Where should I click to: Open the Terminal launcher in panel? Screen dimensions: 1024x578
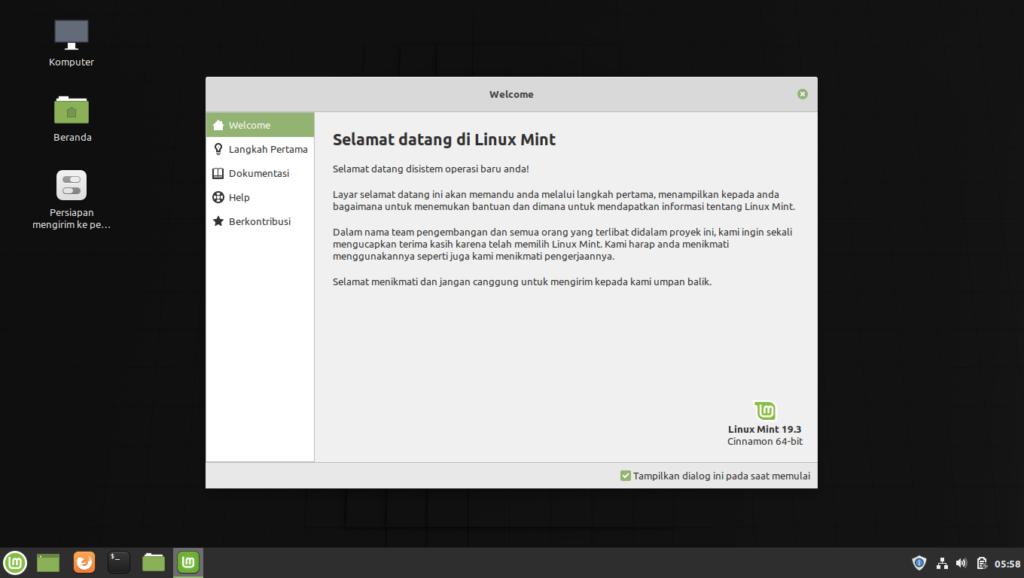tap(118, 562)
